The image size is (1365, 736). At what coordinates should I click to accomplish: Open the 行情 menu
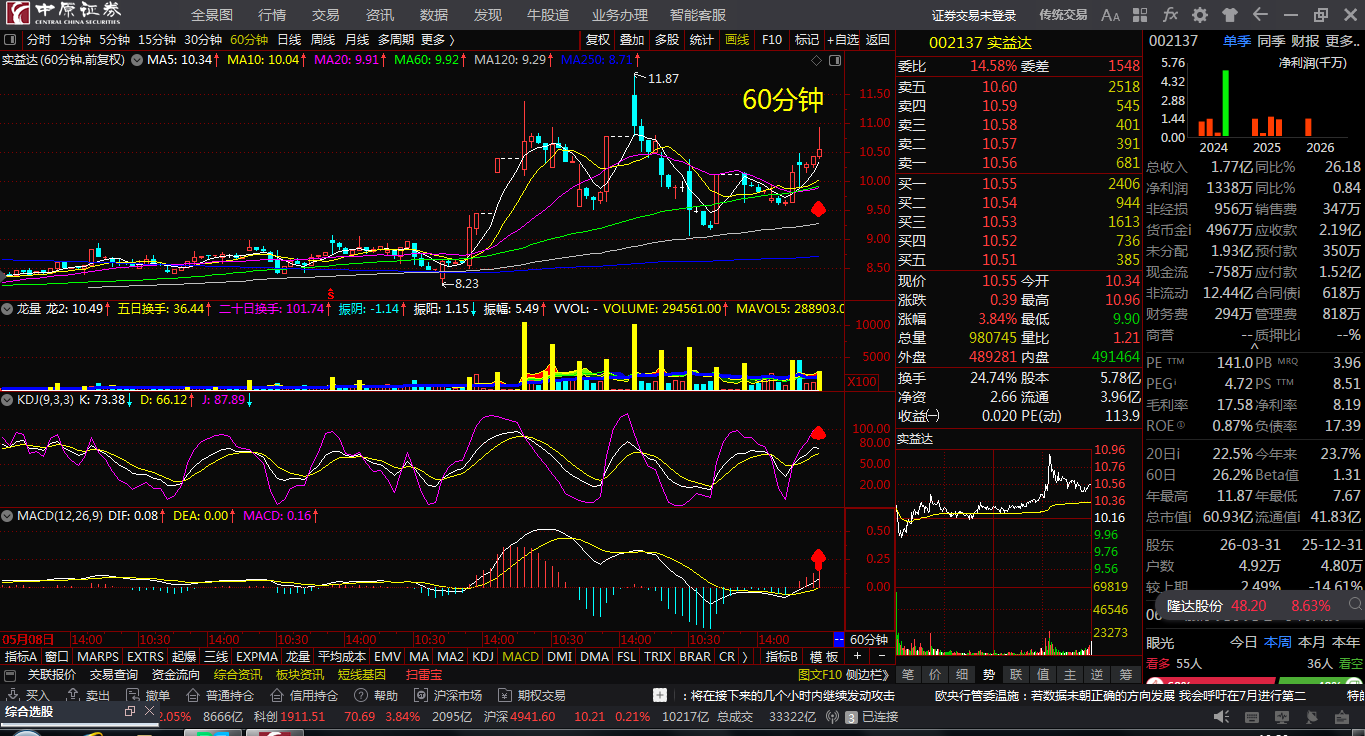(272, 15)
